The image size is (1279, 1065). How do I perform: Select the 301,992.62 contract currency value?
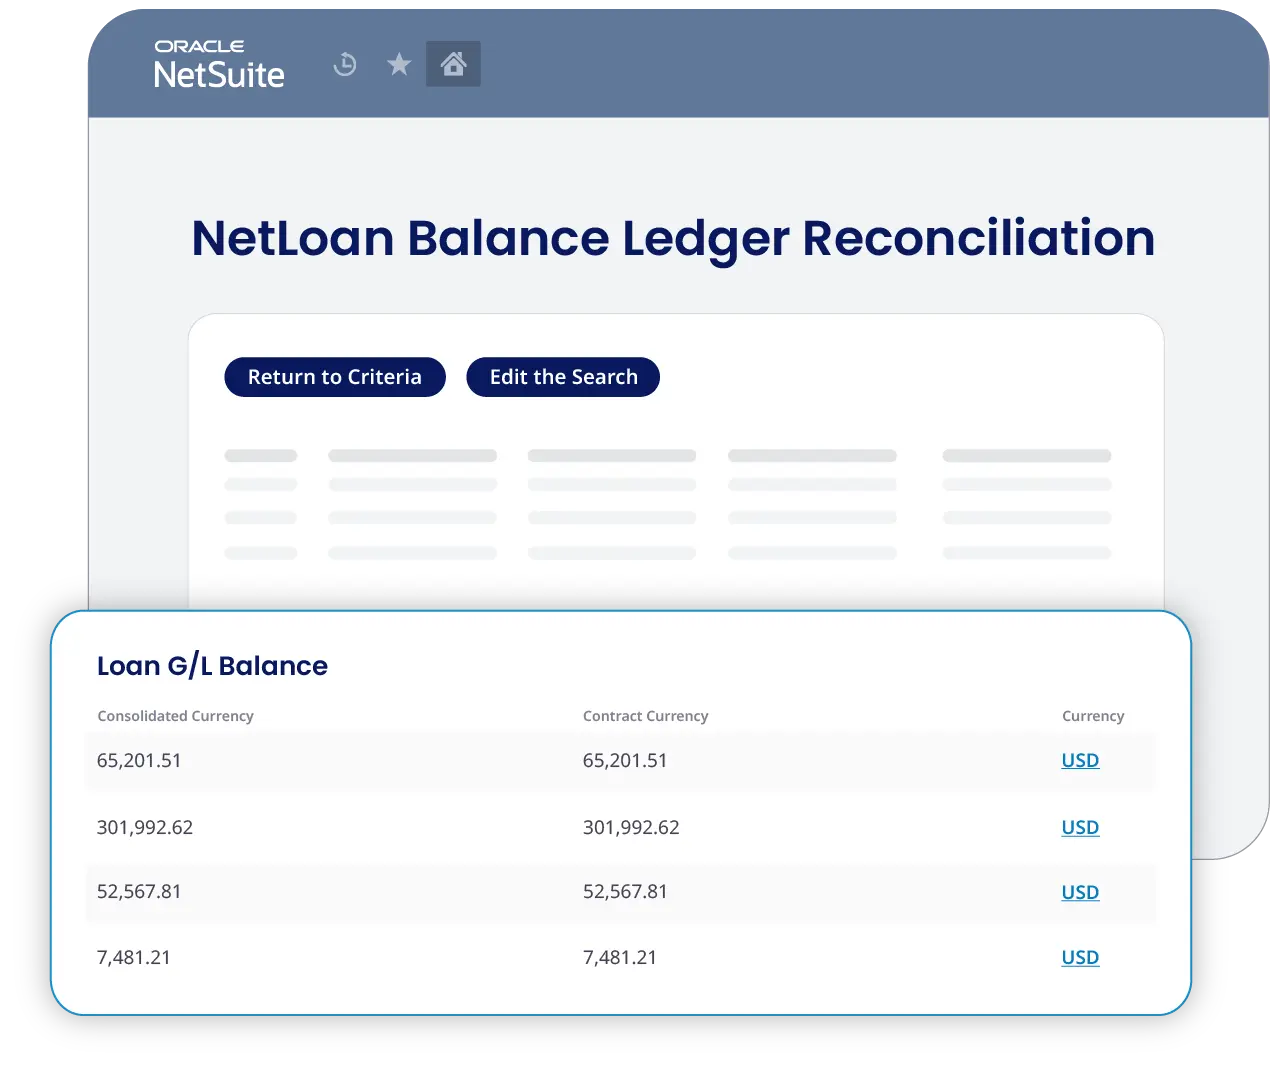point(631,827)
